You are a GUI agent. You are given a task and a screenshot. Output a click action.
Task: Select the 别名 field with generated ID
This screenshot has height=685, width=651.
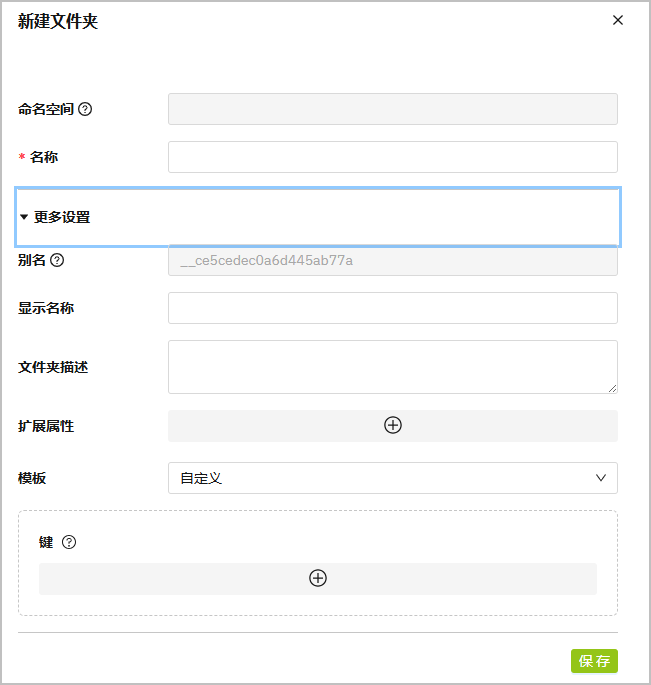(392, 261)
